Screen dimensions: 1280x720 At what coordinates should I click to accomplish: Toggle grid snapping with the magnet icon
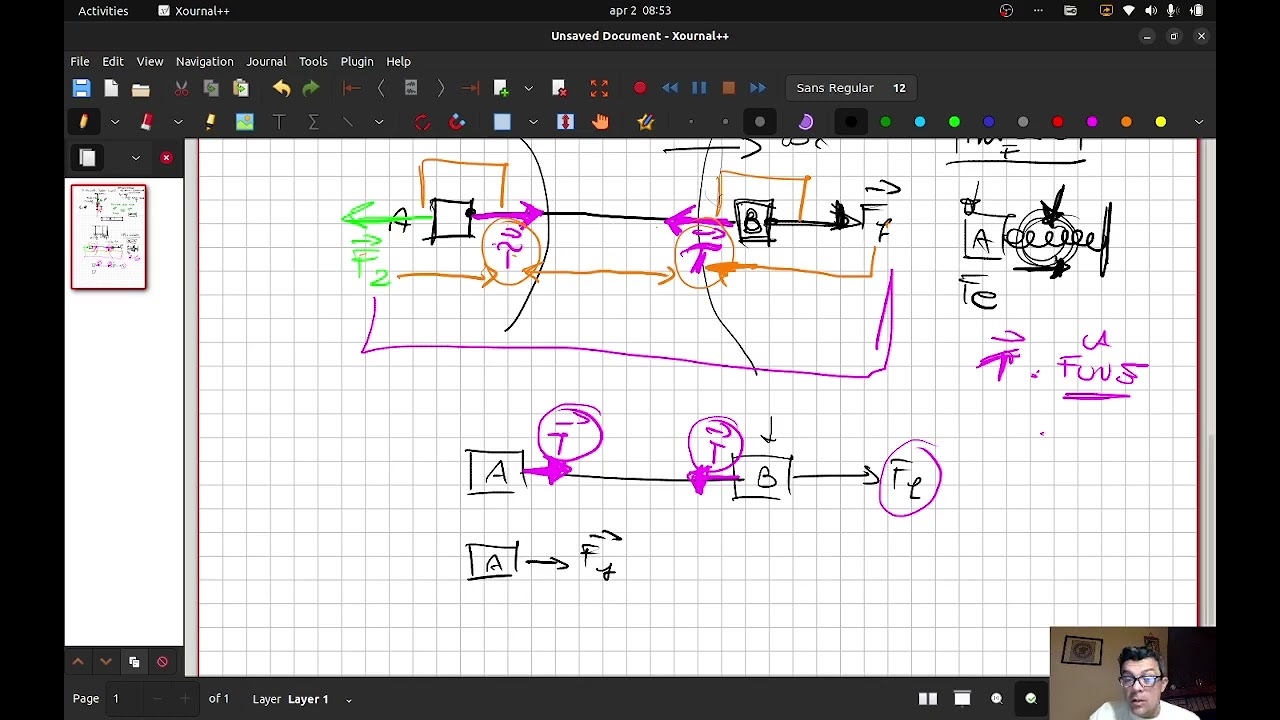pyautogui.click(x=457, y=122)
